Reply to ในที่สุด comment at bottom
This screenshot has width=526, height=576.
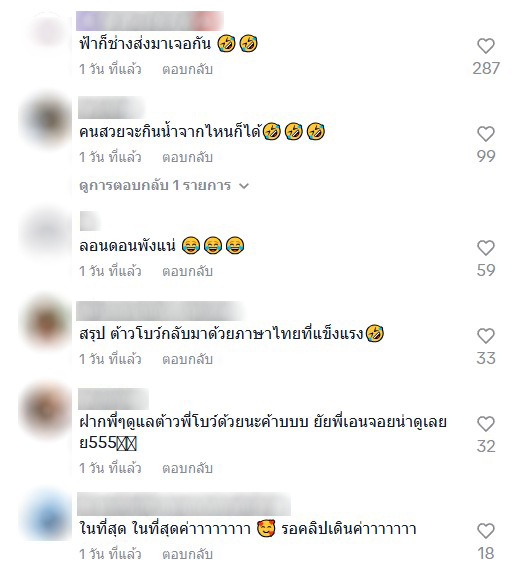pos(187,554)
